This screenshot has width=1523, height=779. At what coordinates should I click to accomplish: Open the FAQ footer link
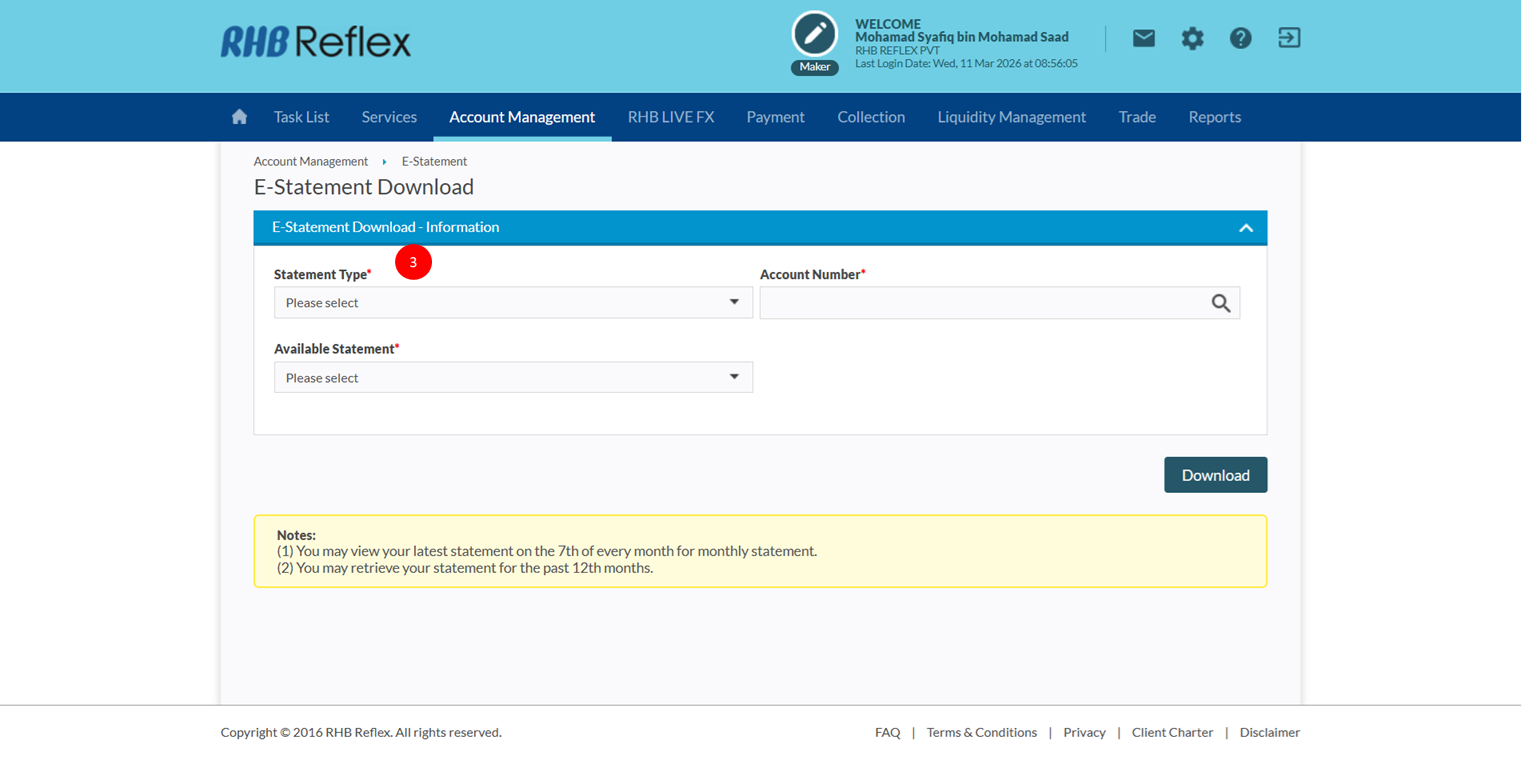887,732
